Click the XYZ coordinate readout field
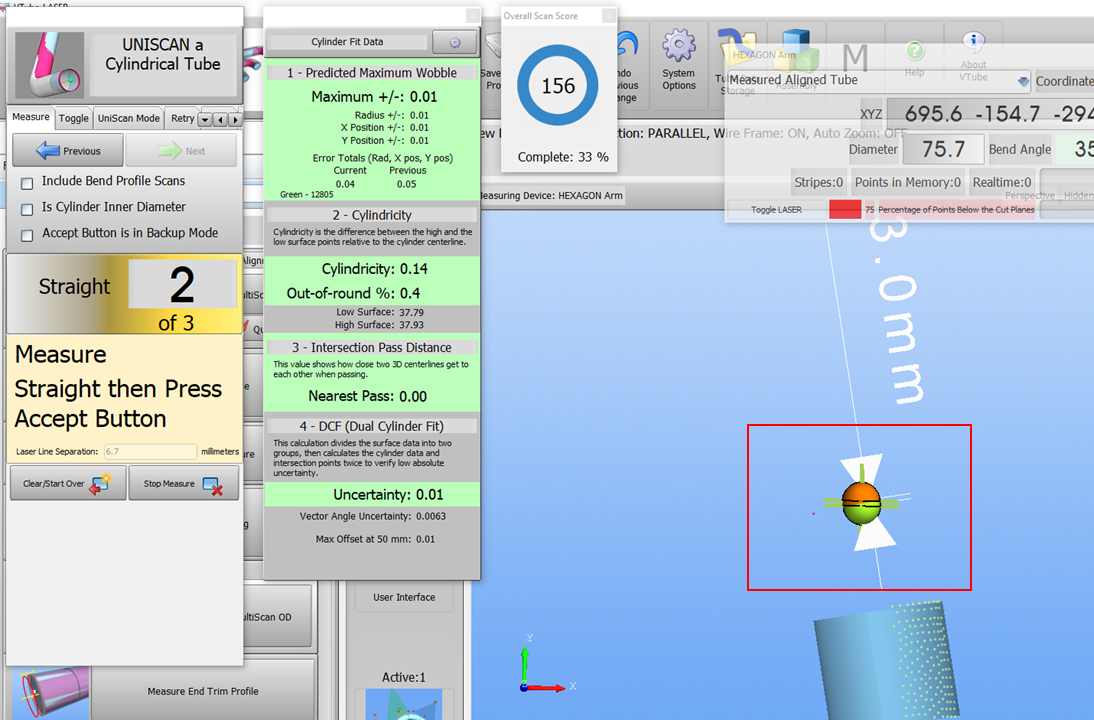The width and height of the screenshot is (1094, 720). 991,114
